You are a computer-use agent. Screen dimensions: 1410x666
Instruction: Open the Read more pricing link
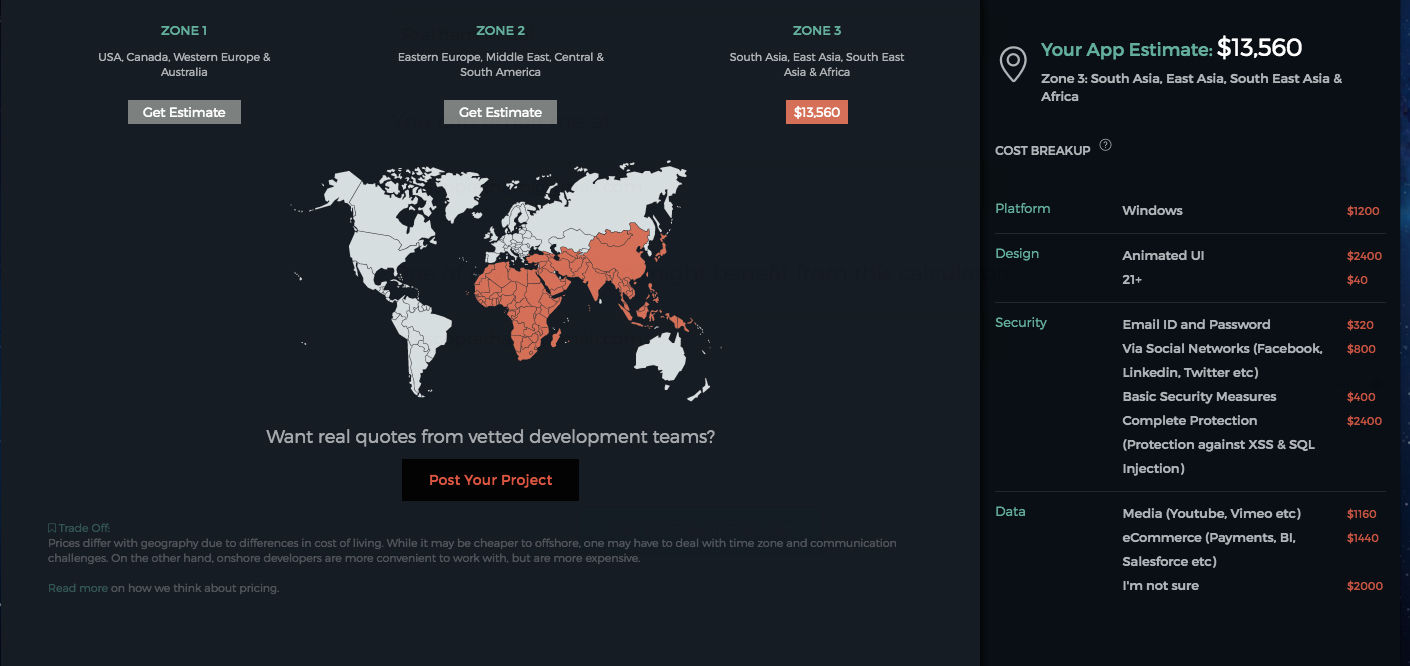78,588
